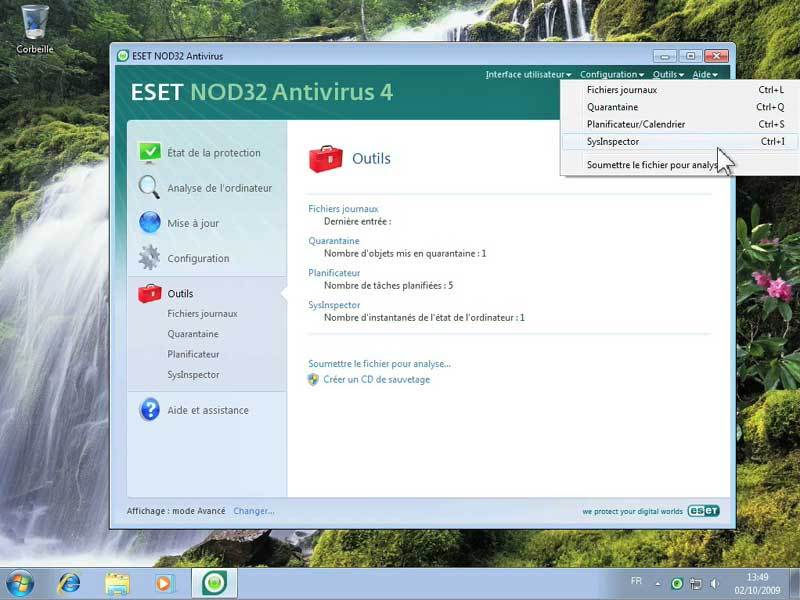Viewport: 800px width, 600px height.
Task: Select the Outils section in sidebar
Action: [x=180, y=293]
